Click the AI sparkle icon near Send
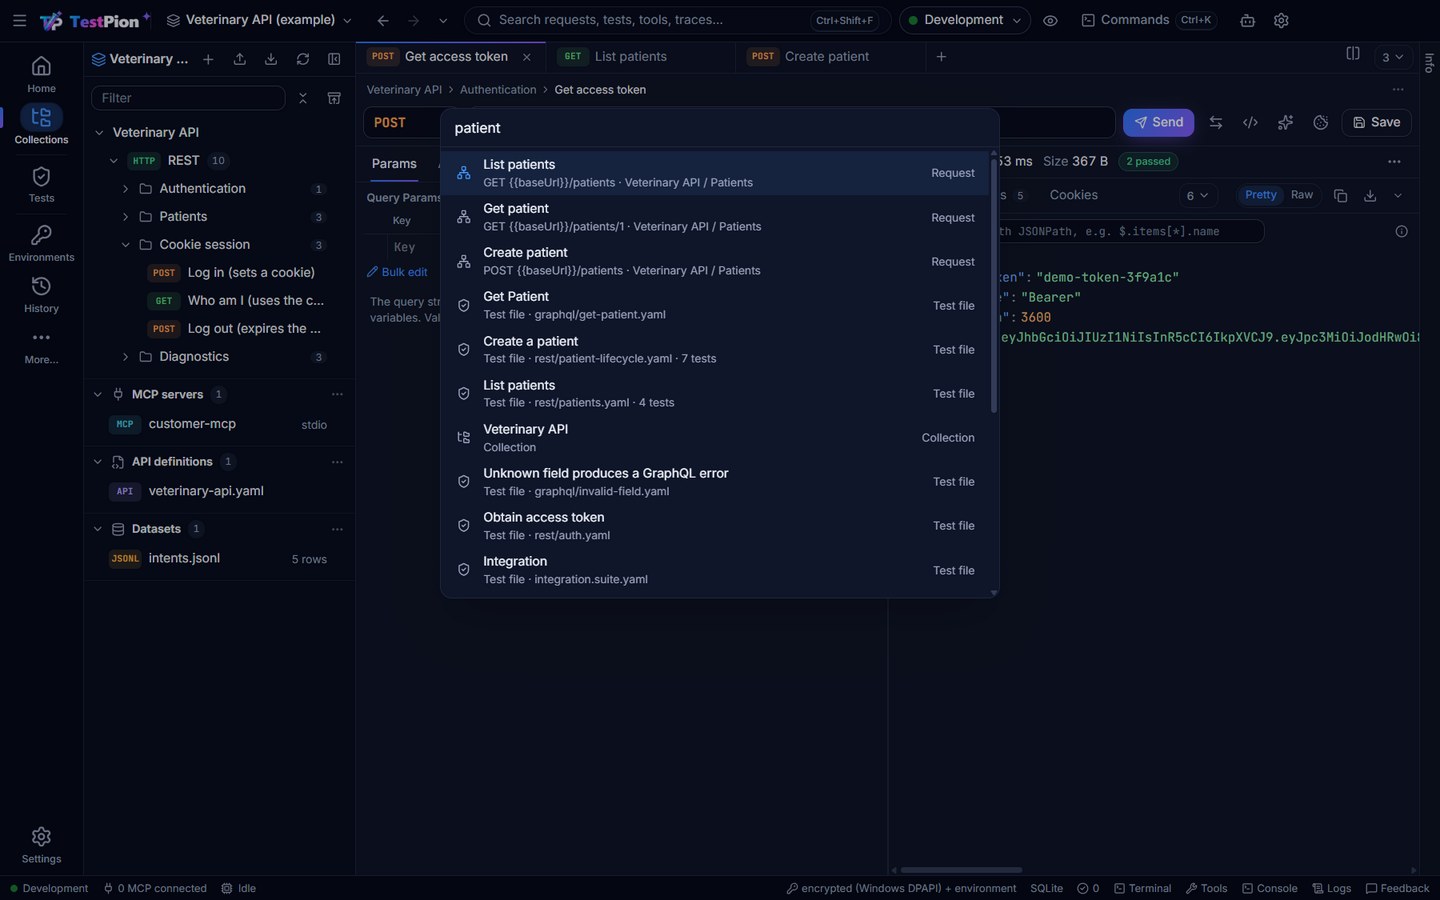 1285,122
